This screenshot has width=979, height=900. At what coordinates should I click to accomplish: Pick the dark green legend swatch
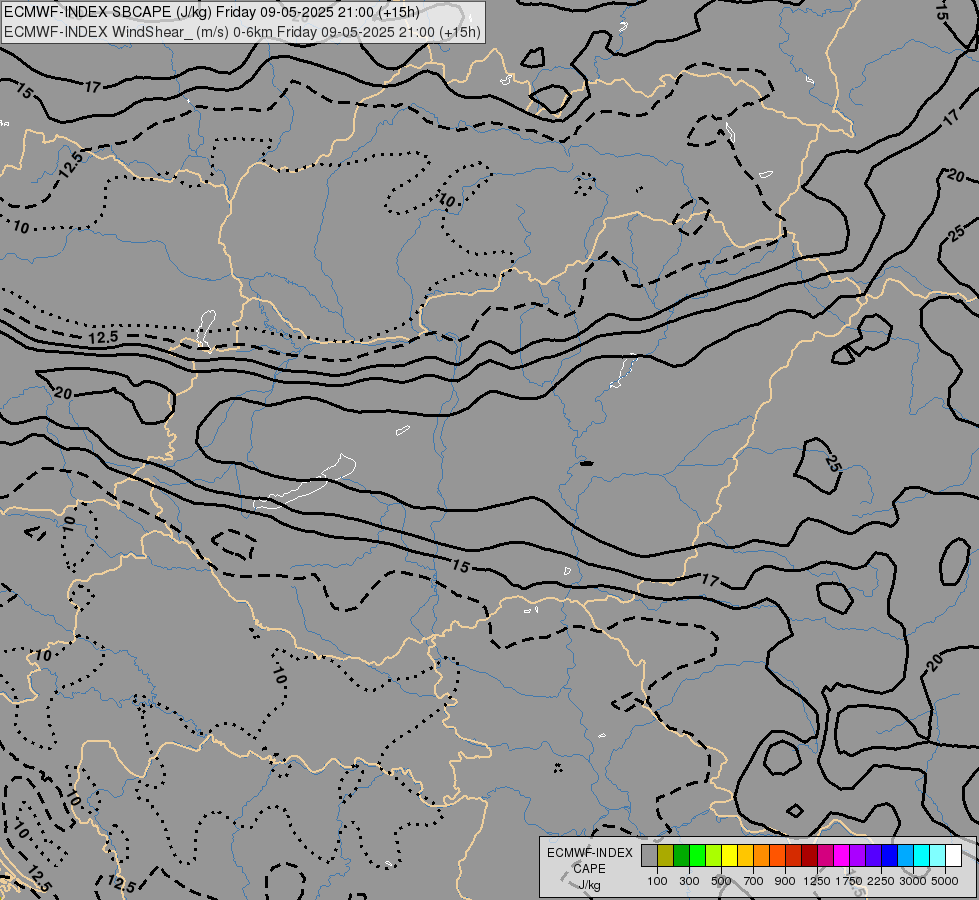(x=681, y=855)
